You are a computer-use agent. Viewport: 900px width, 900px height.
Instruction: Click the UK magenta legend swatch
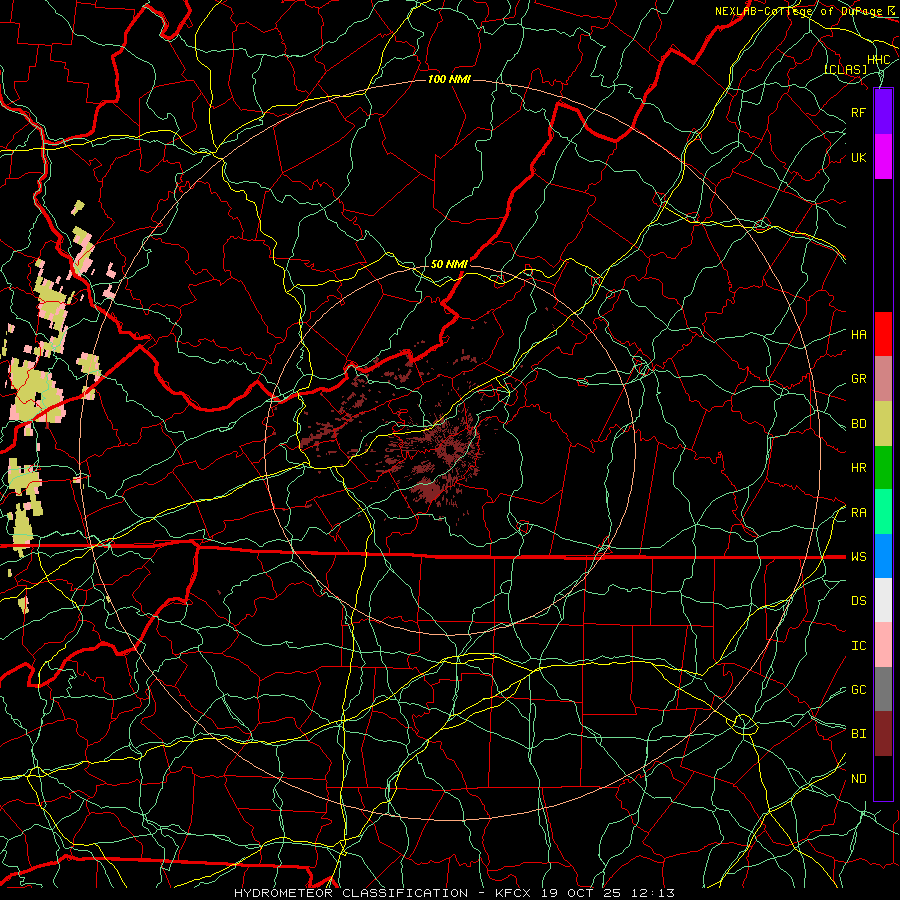(883, 157)
